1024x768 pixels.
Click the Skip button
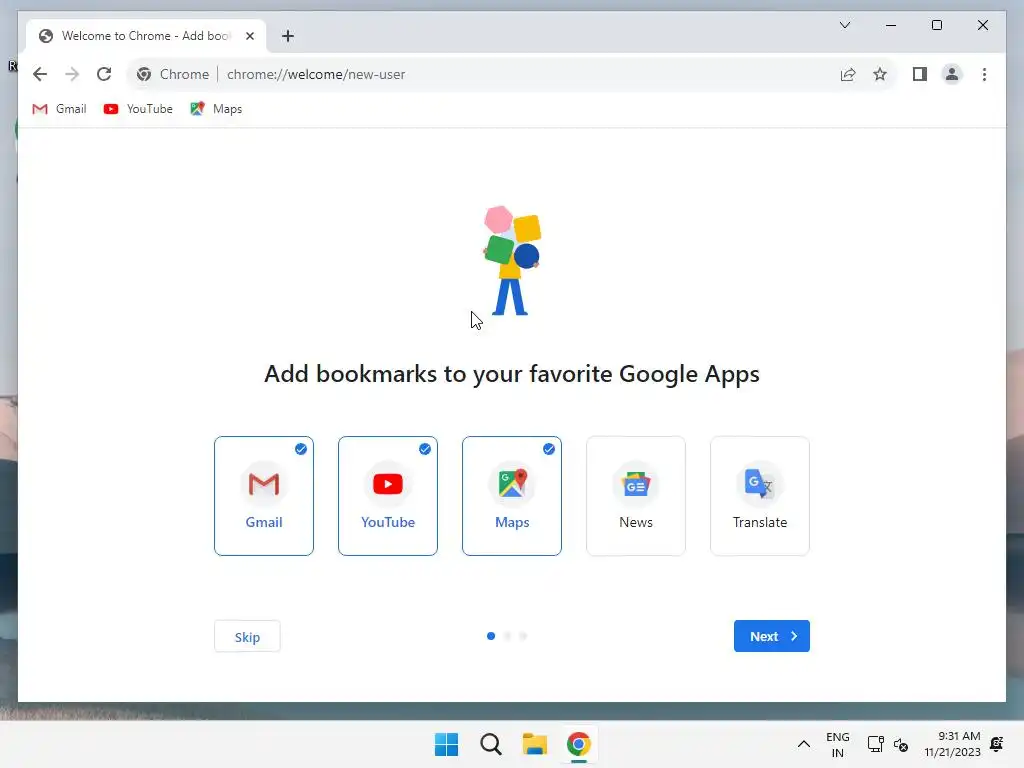[248, 637]
